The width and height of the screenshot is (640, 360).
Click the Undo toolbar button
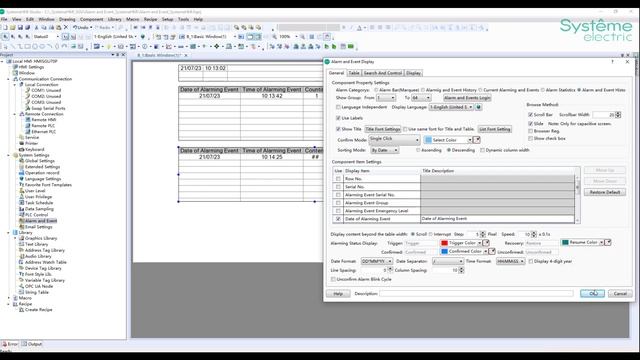tap(81, 27)
